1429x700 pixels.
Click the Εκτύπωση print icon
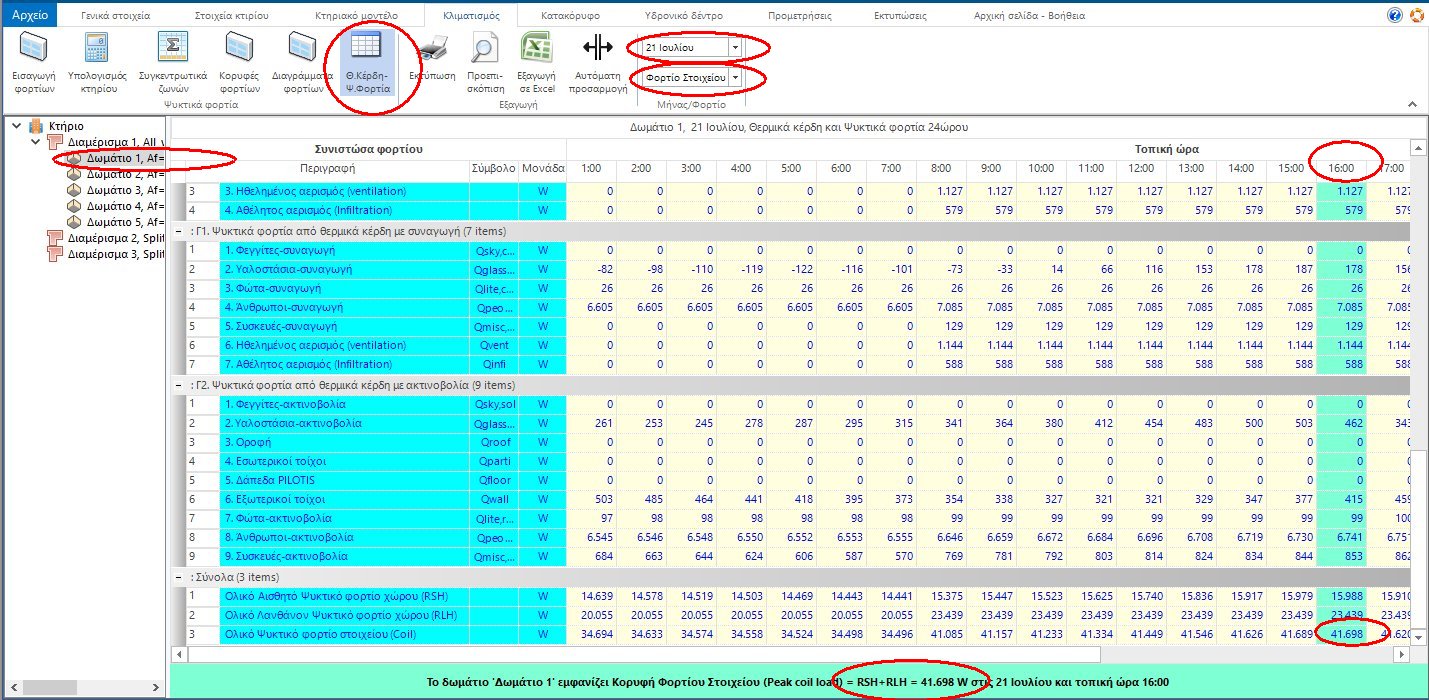click(433, 60)
